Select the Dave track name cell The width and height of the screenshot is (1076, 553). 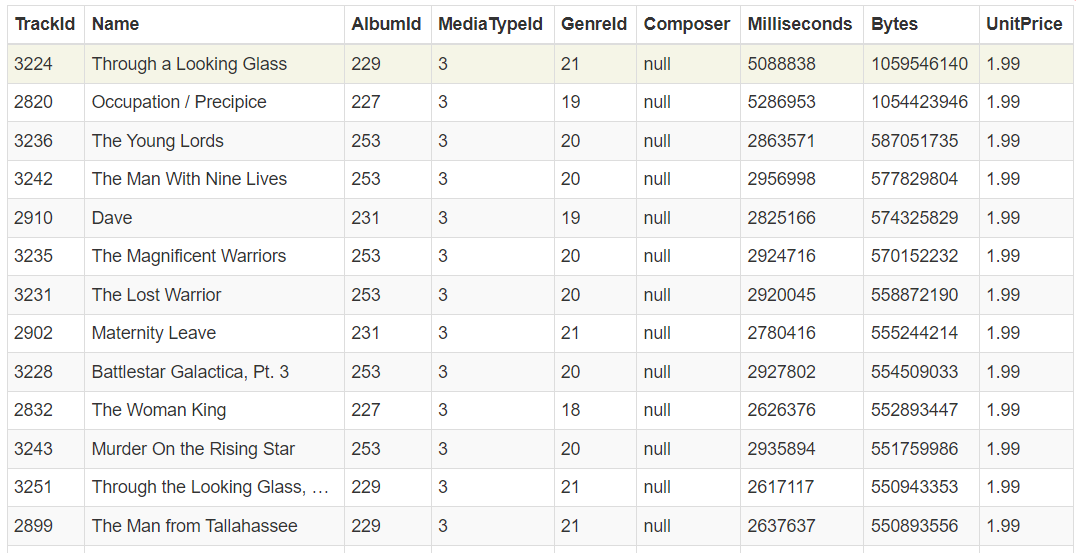tap(112, 218)
